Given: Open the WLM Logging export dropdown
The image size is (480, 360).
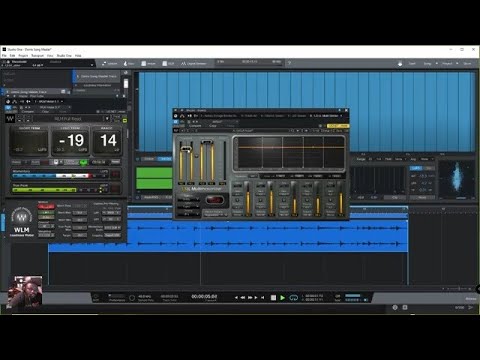Looking at the screenshot, I should pos(112,235).
